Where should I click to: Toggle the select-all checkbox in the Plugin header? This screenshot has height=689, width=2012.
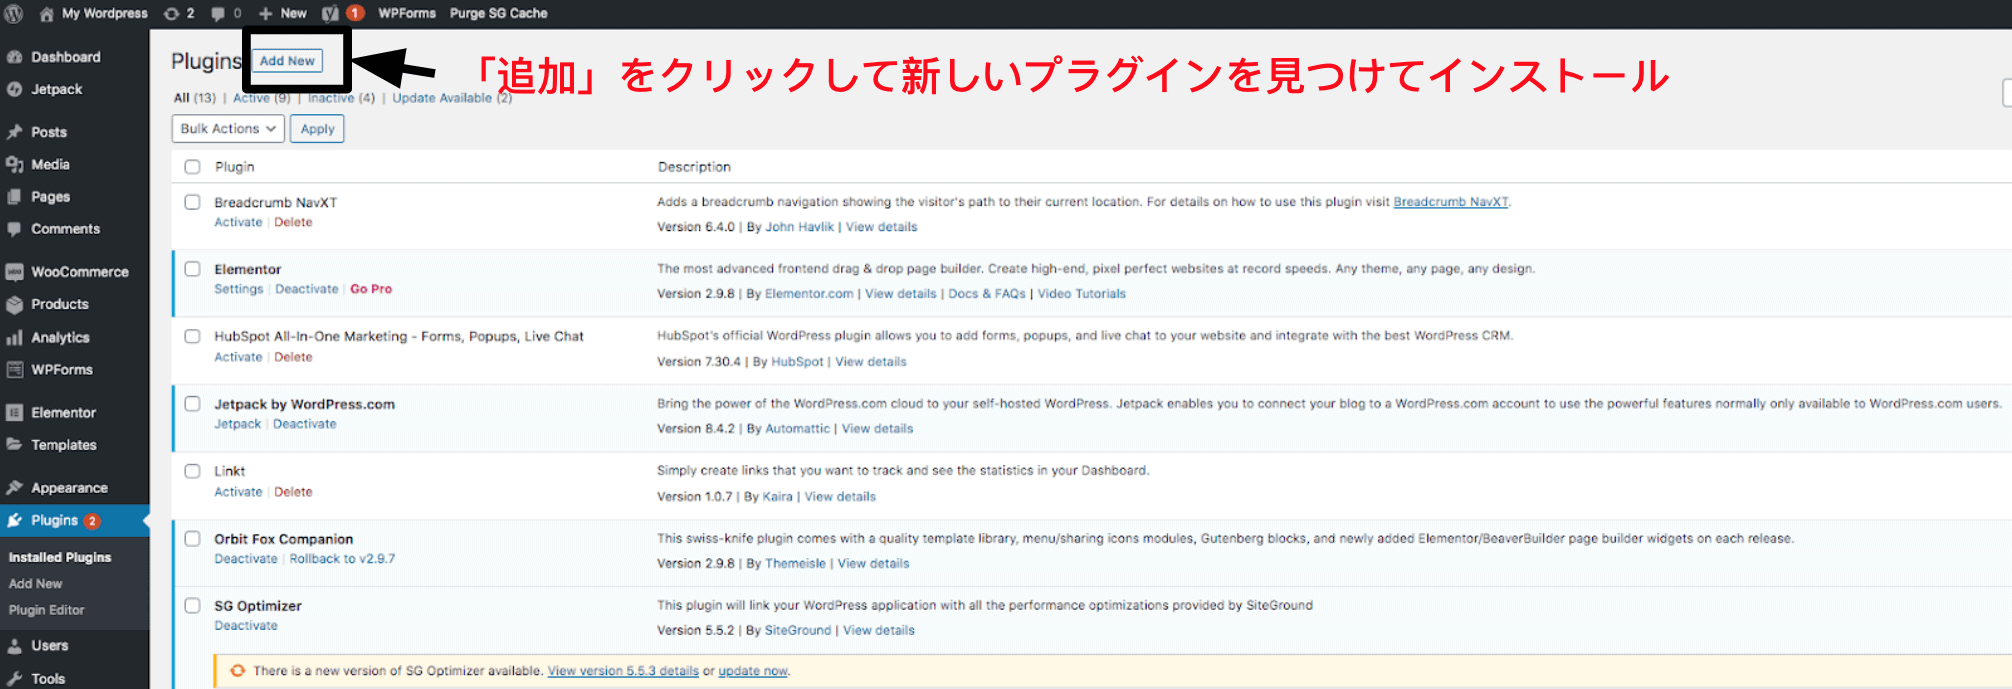click(x=192, y=167)
